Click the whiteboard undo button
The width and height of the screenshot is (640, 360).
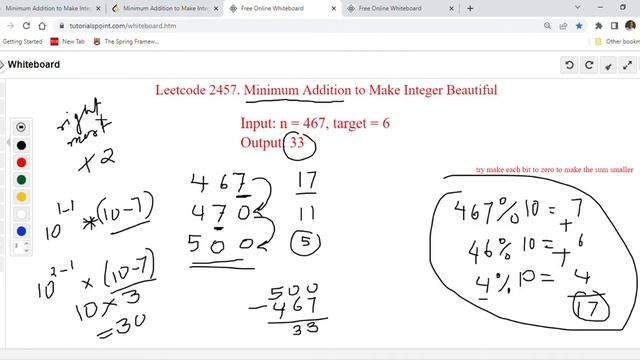(x=569, y=65)
